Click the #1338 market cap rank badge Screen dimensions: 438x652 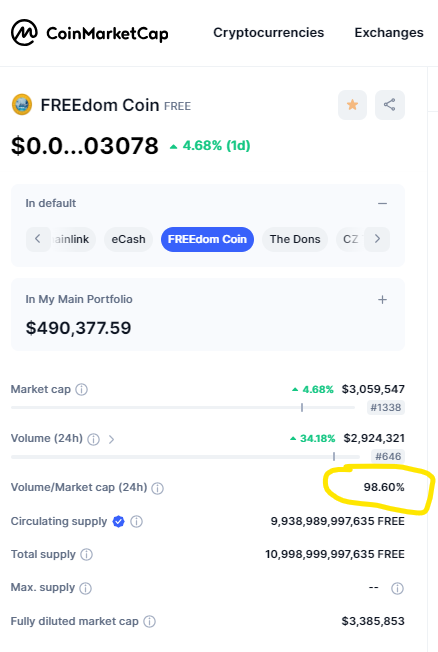386,408
